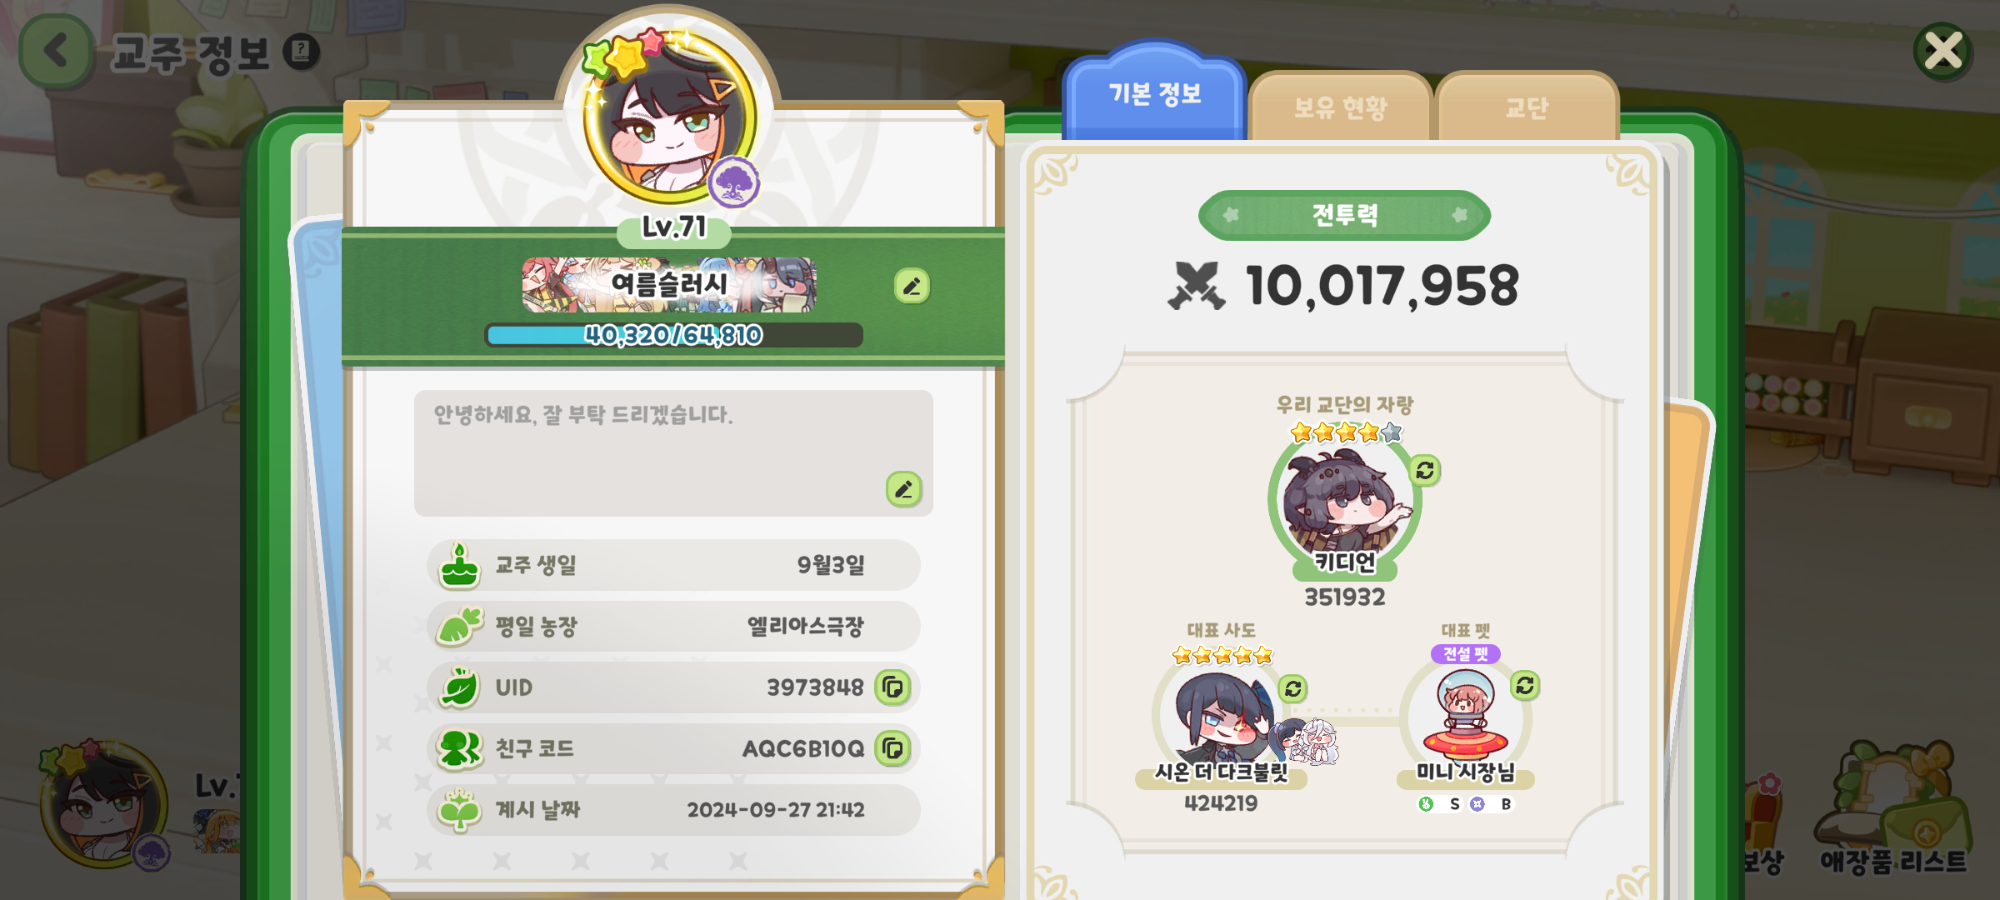The height and width of the screenshot is (900, 2000).
Task: Swap the 대표 사도 representative character
Action: (x=1293, y=689)
